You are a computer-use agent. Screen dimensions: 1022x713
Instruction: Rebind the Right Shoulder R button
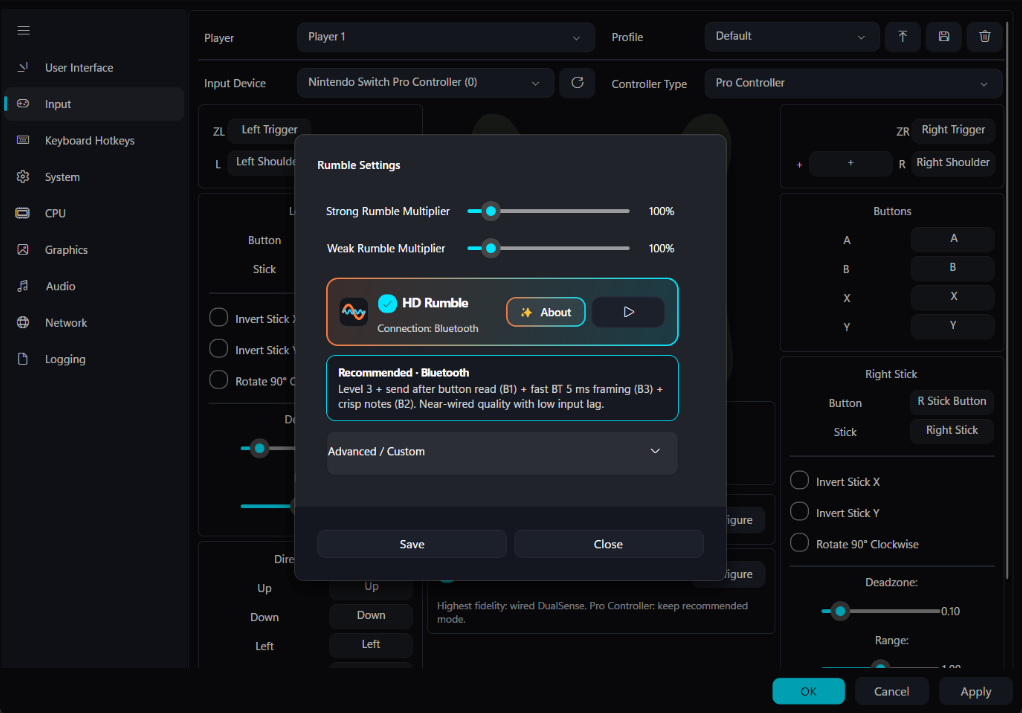coord(953,162)
